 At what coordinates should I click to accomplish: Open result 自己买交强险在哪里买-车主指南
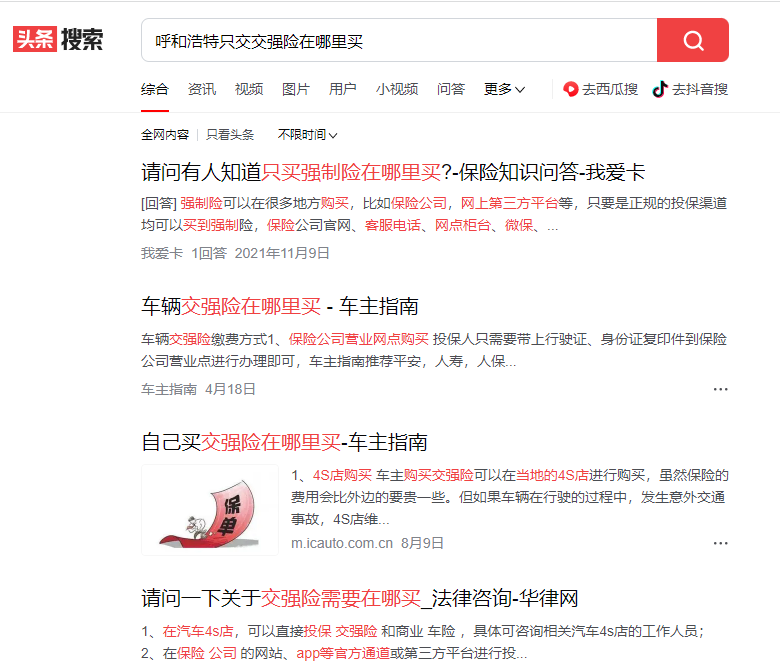click(x=284, y=442)
